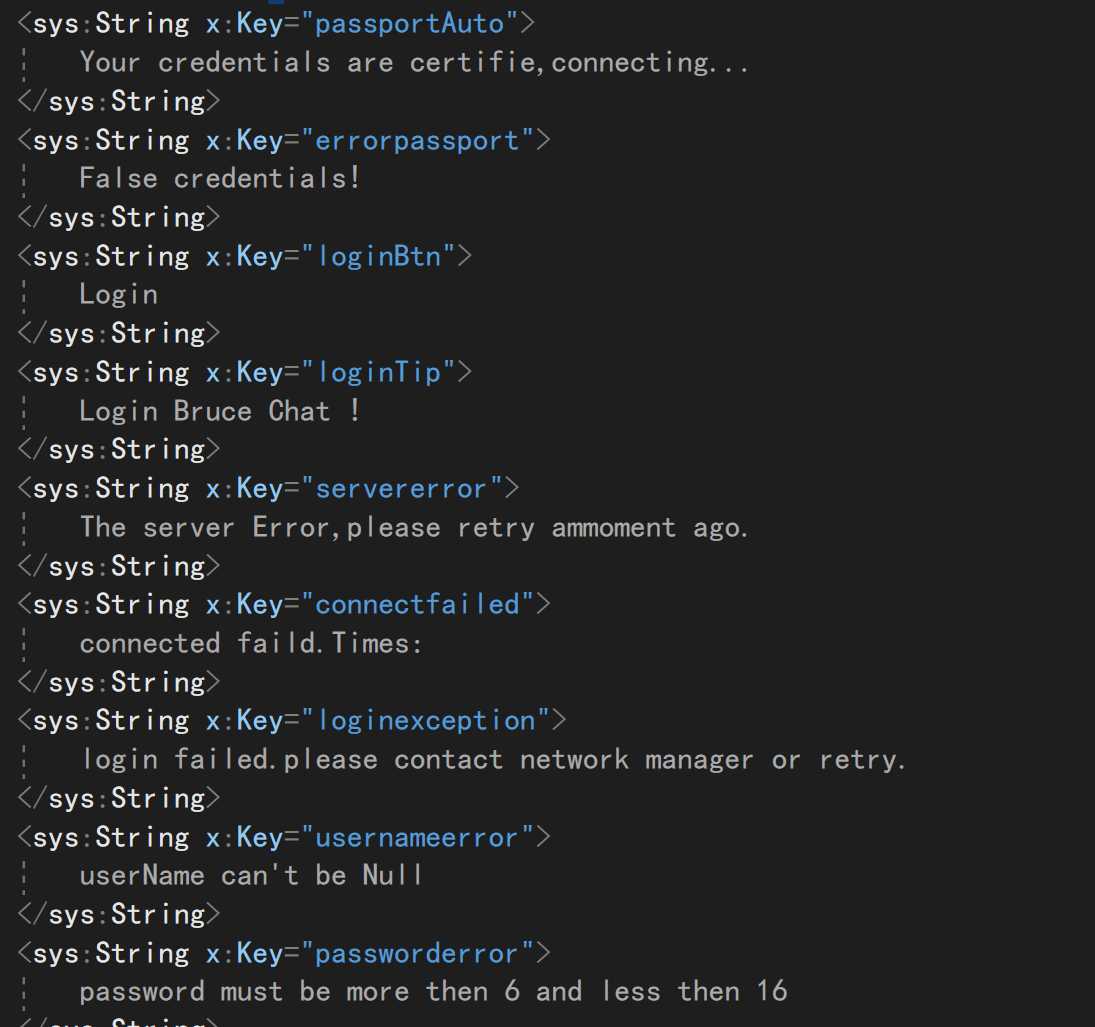Click the "loginTip" key name

point(378,373)
